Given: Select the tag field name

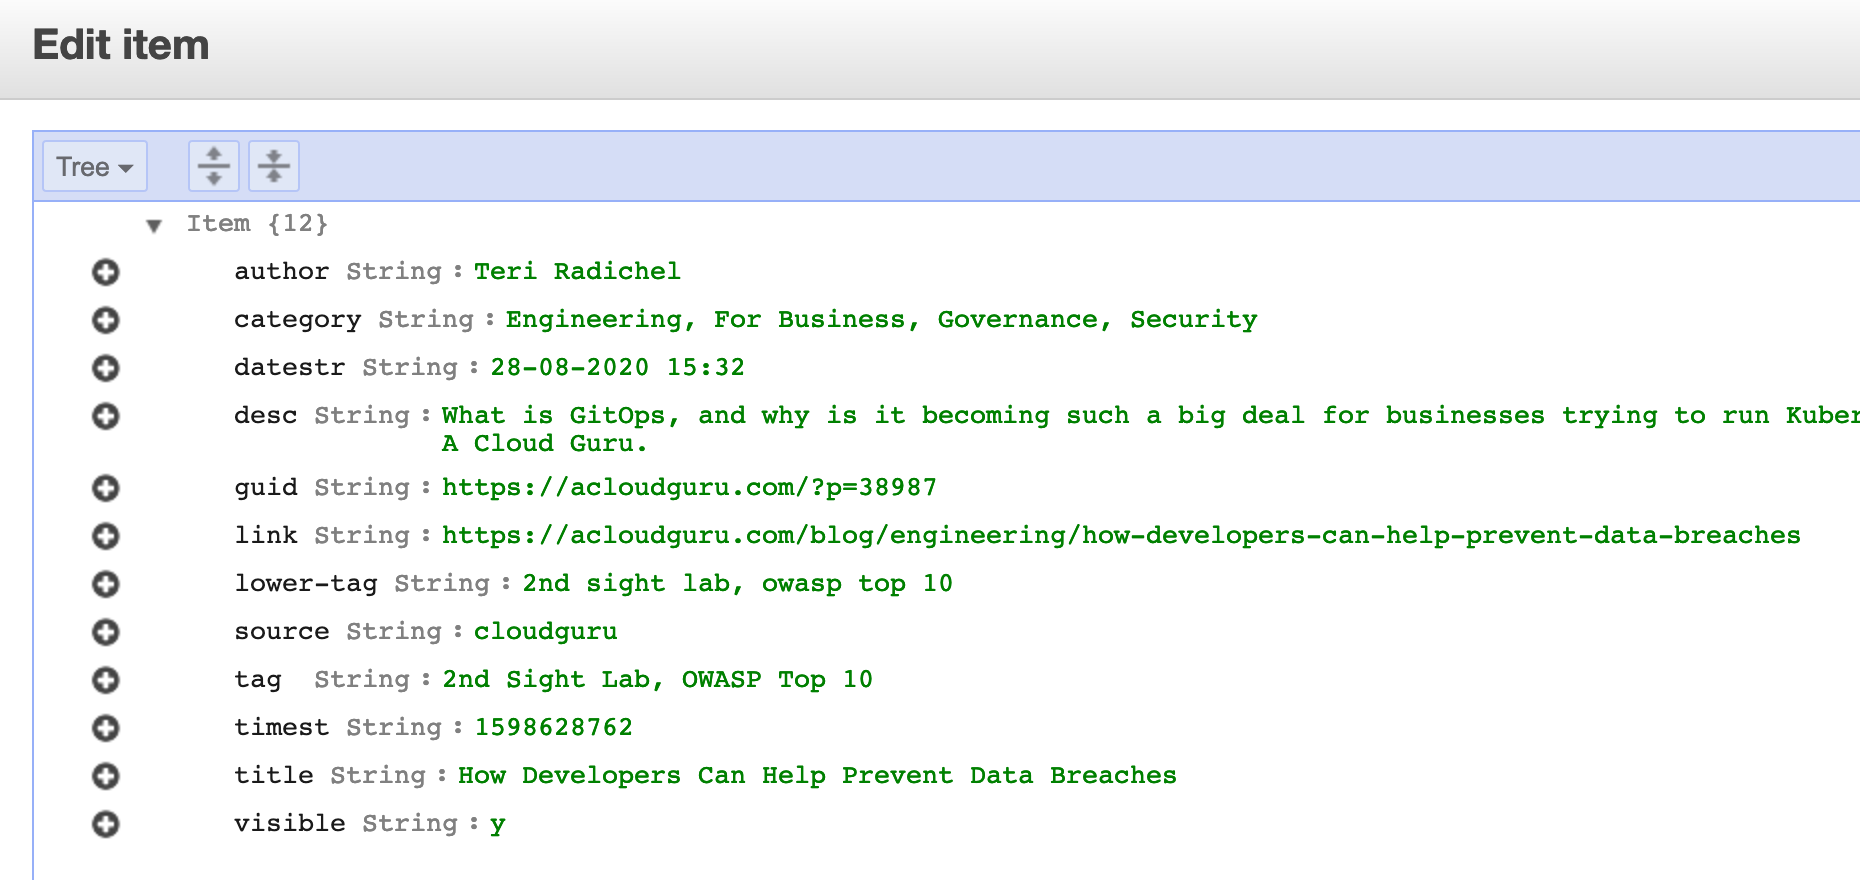Looking at the screenshot, I should 258,679.
